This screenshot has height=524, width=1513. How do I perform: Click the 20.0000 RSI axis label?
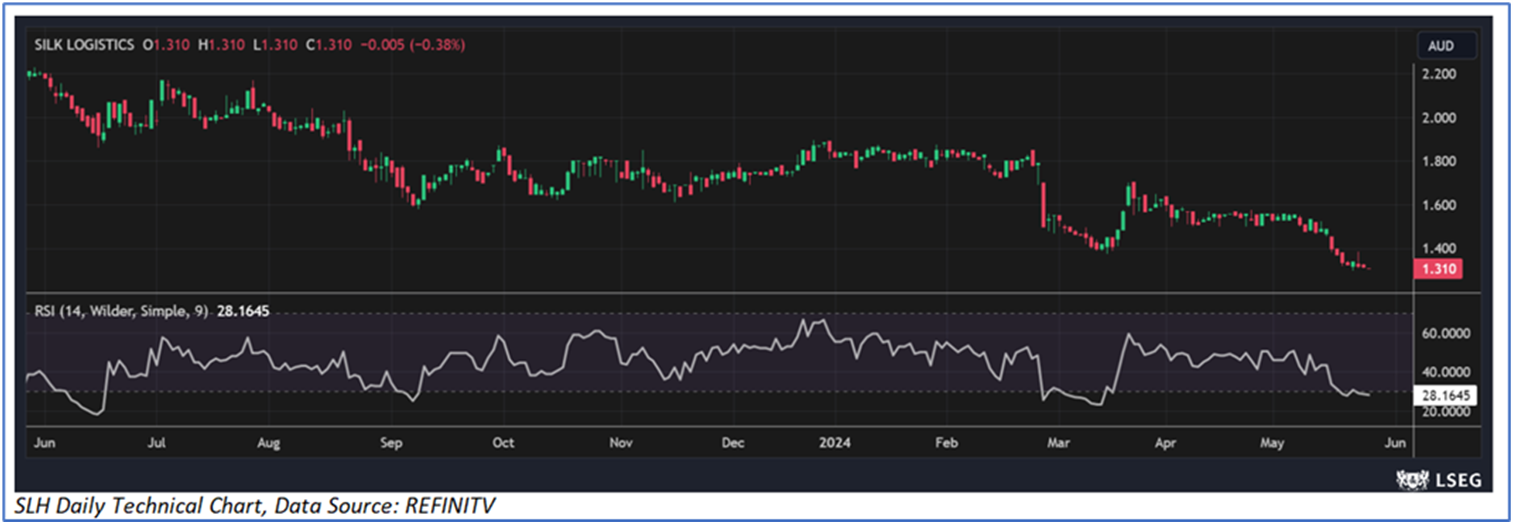click(x=1445, y=411)
